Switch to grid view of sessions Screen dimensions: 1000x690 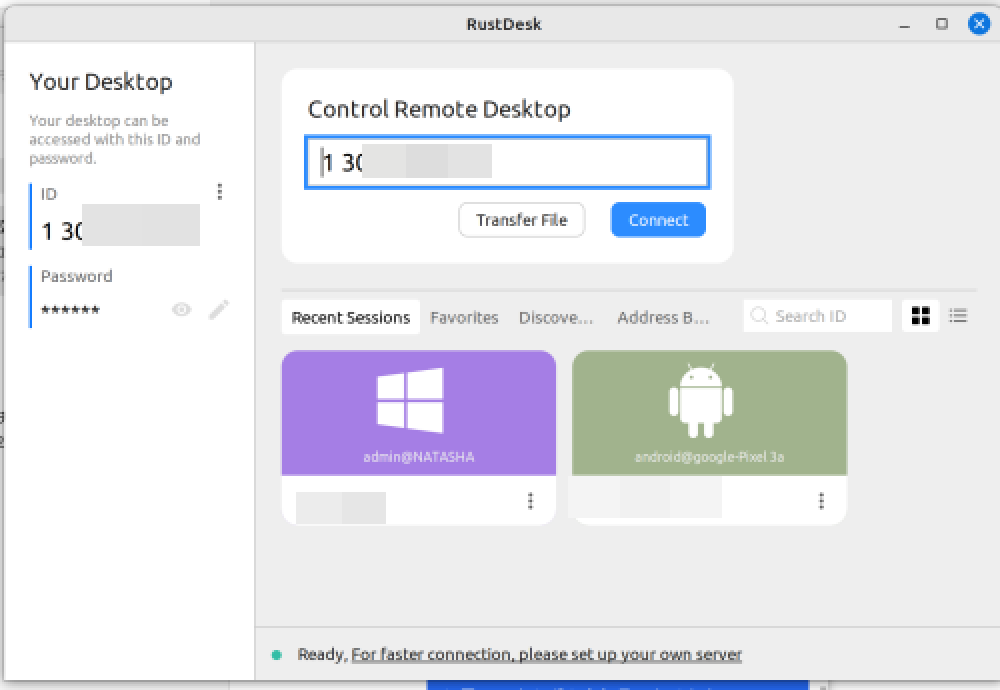[920, 315]
